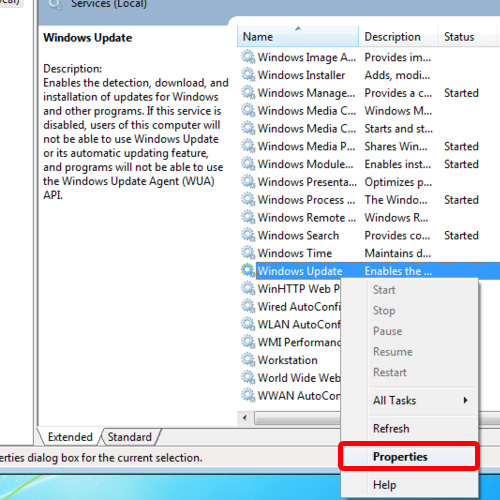Screen dimensions: 500x500
Task: Click the WinHTTP Web P service name
Action: (299, 289)
